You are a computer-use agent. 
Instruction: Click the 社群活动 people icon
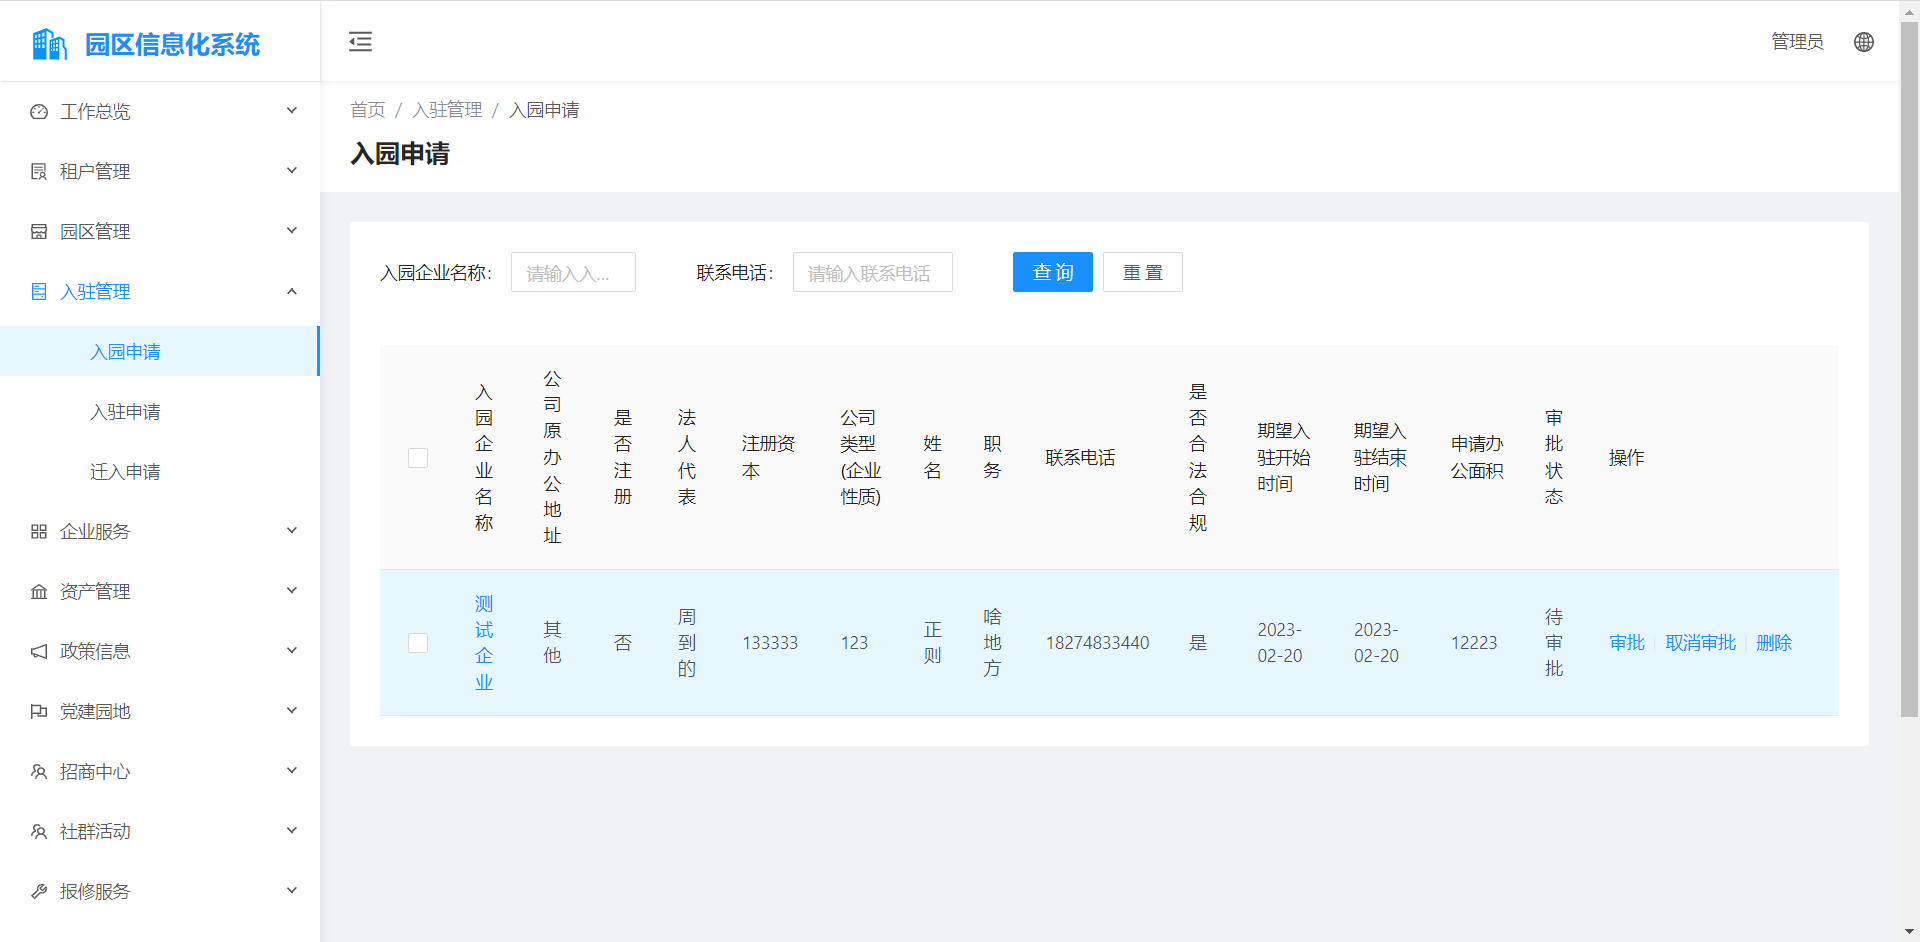[39, 832]
